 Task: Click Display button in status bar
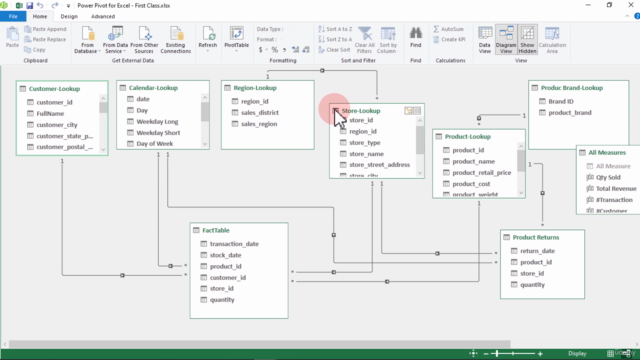[x=577, y=353]
